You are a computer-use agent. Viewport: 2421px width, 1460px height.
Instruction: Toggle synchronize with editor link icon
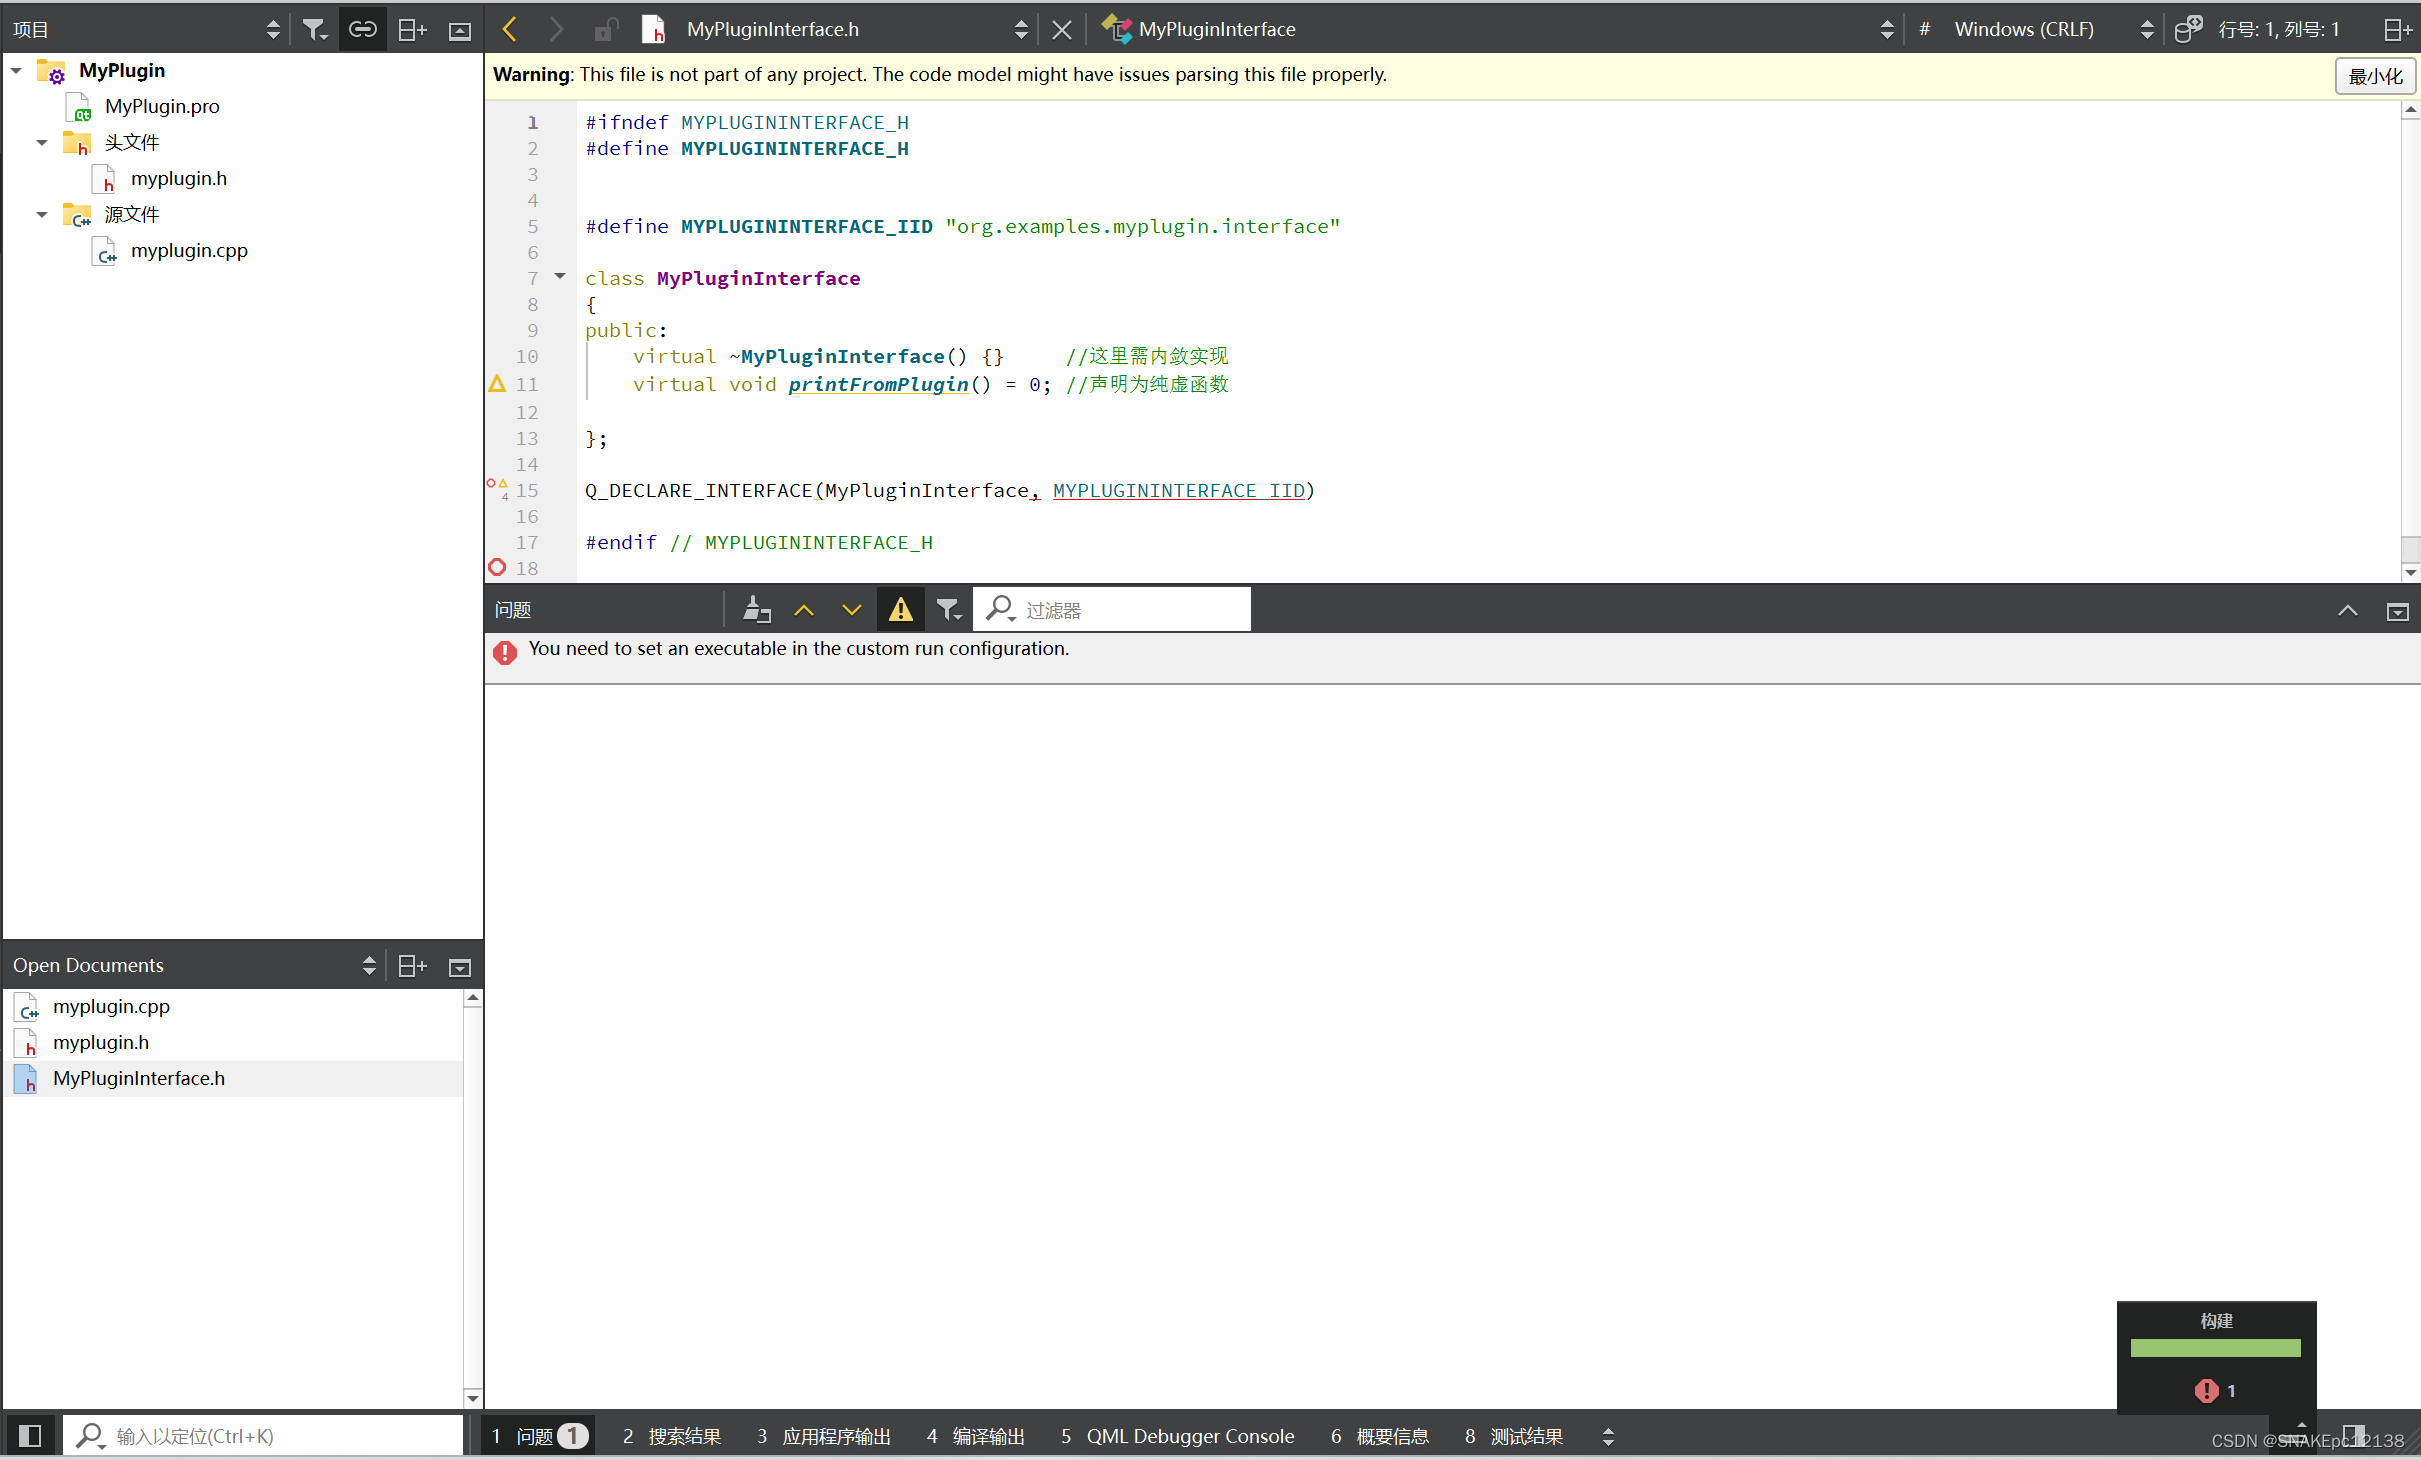(362, 30)
